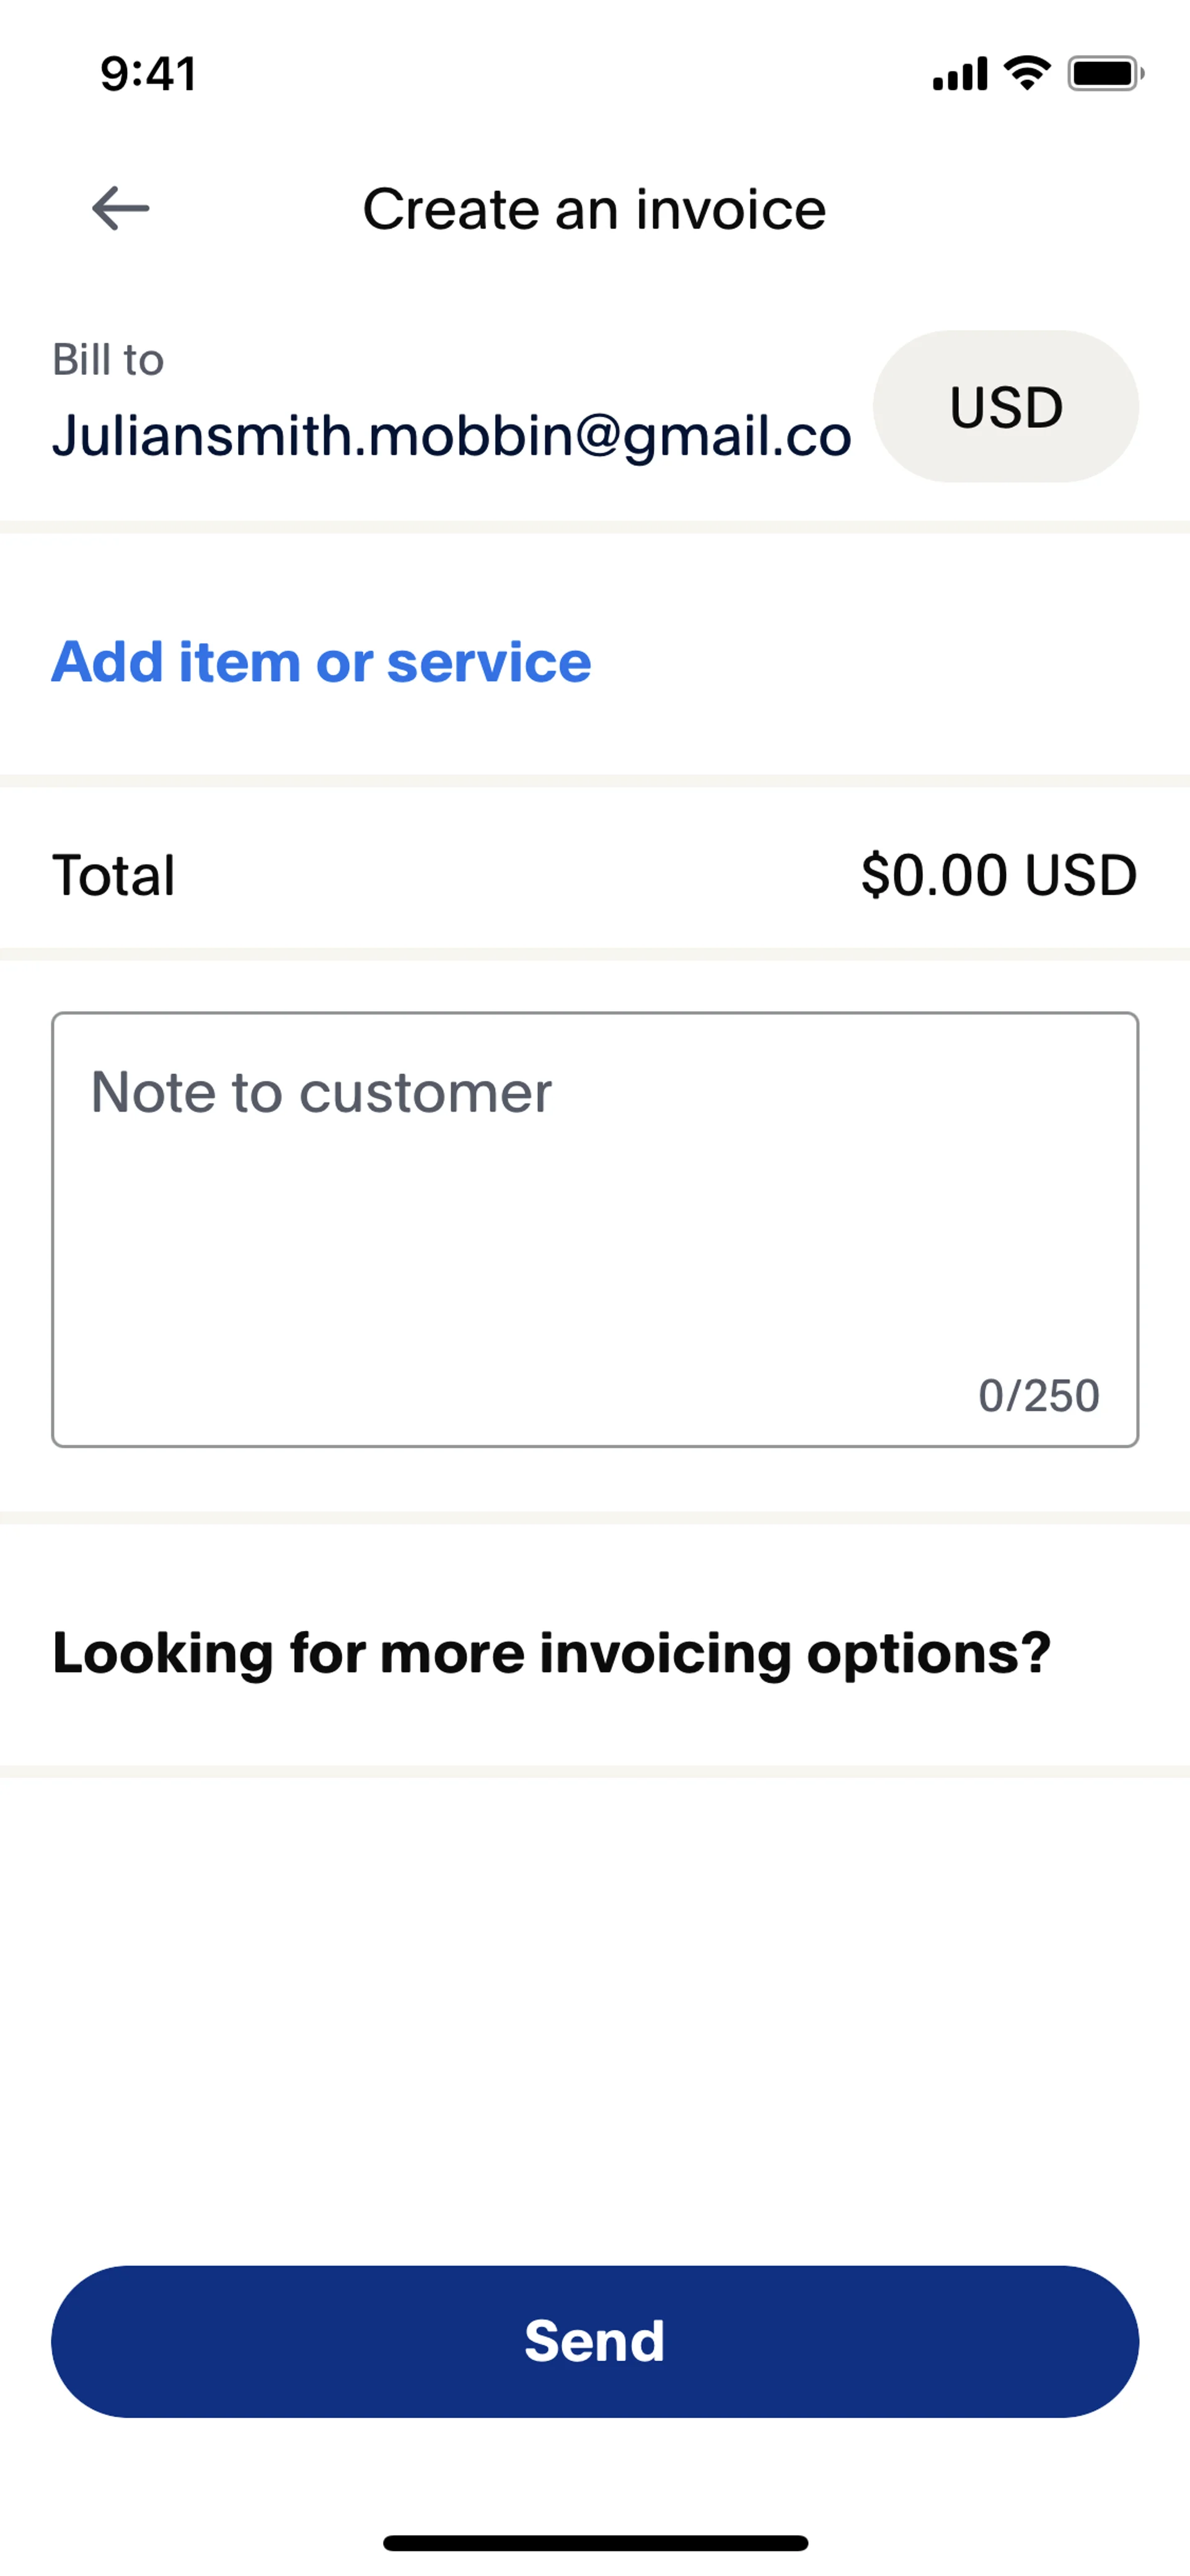This screenshot has height=2576, width=1190.
Task: Open the USD currency selector
Action: (1005, 407)
